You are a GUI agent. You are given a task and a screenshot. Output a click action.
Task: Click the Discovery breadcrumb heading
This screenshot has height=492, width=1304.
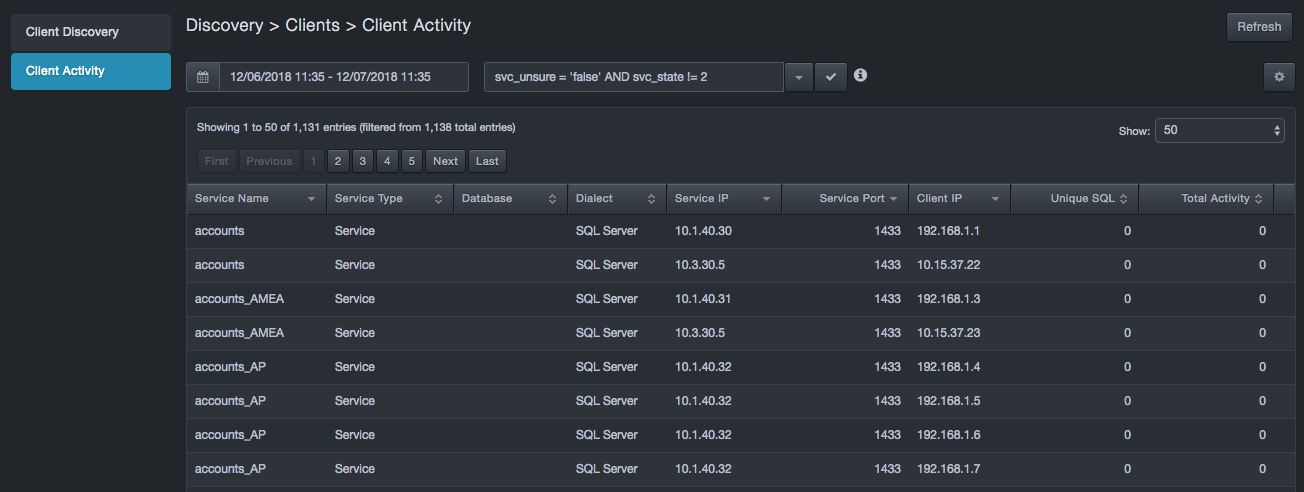click(225, 25)
